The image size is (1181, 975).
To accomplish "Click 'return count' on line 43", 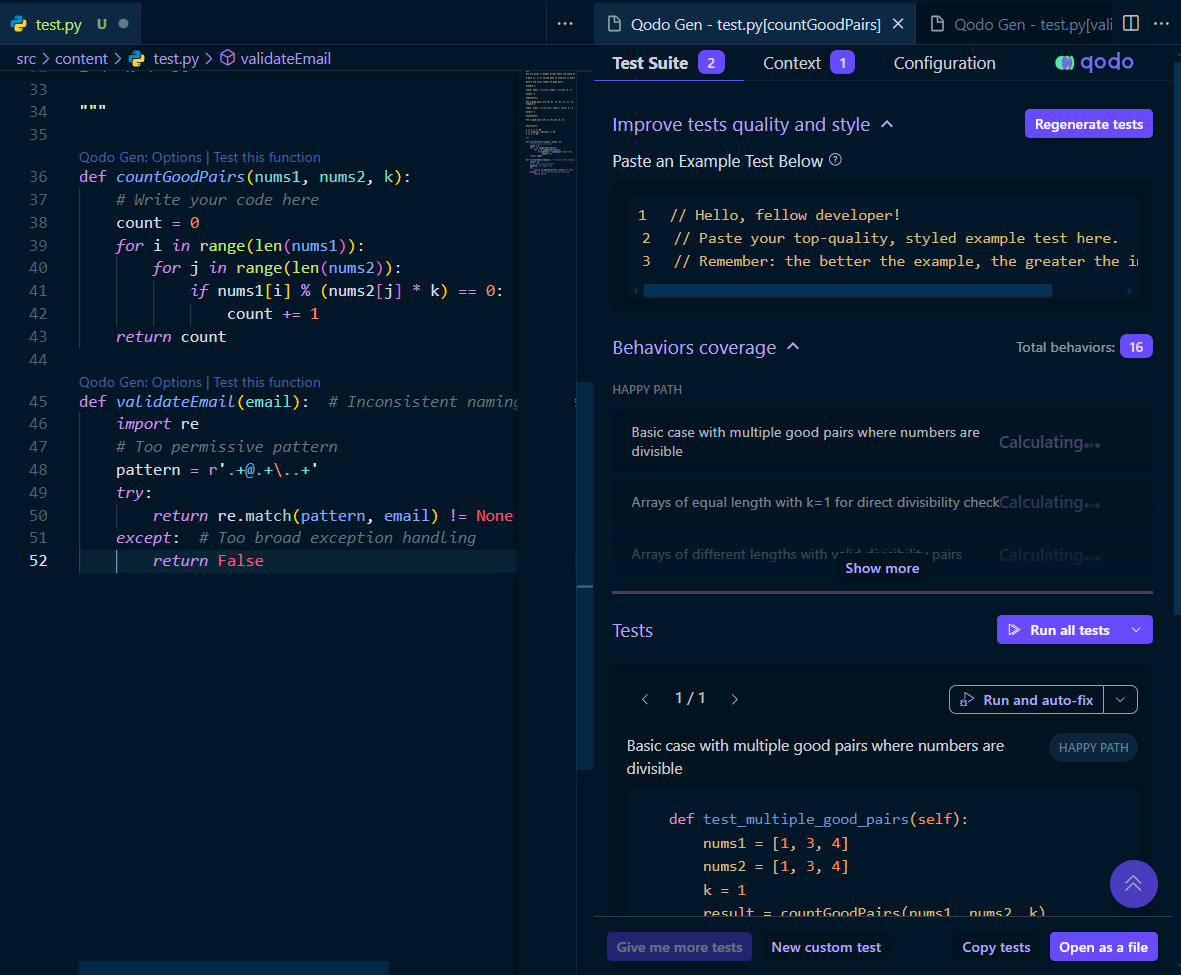I will [x=171, y=337].
